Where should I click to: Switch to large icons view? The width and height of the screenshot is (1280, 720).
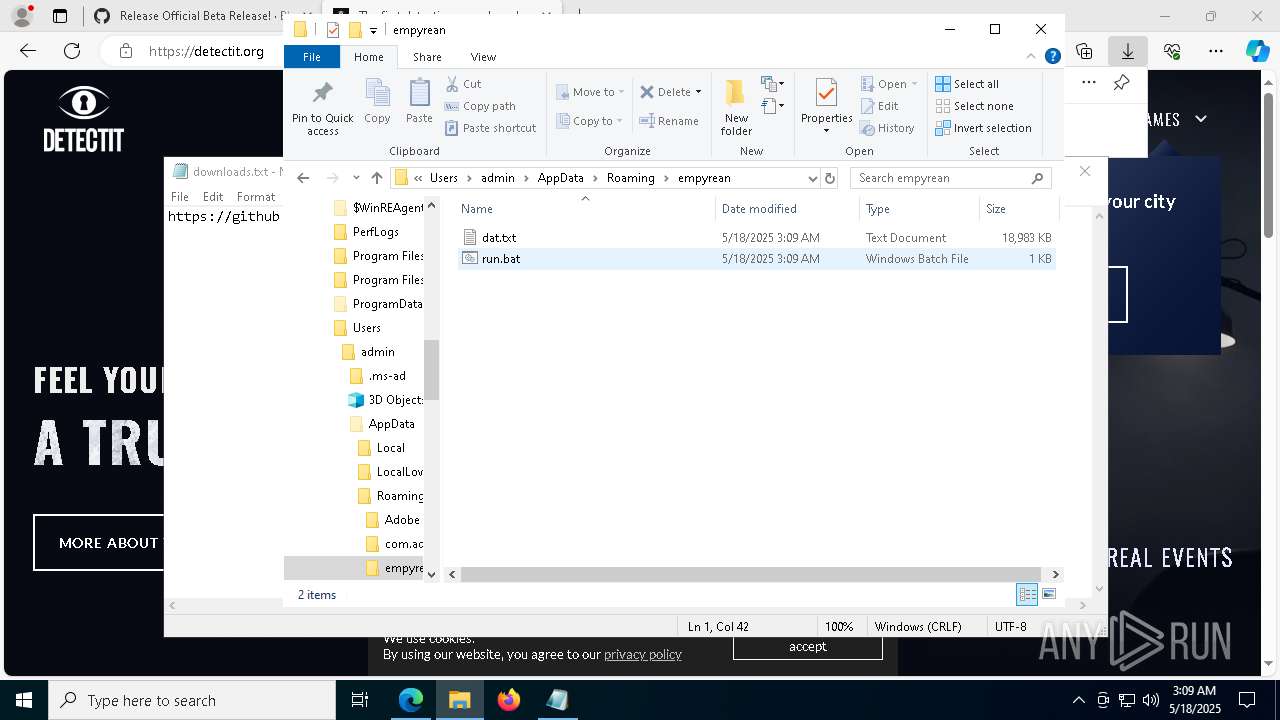coord(1049,594)
